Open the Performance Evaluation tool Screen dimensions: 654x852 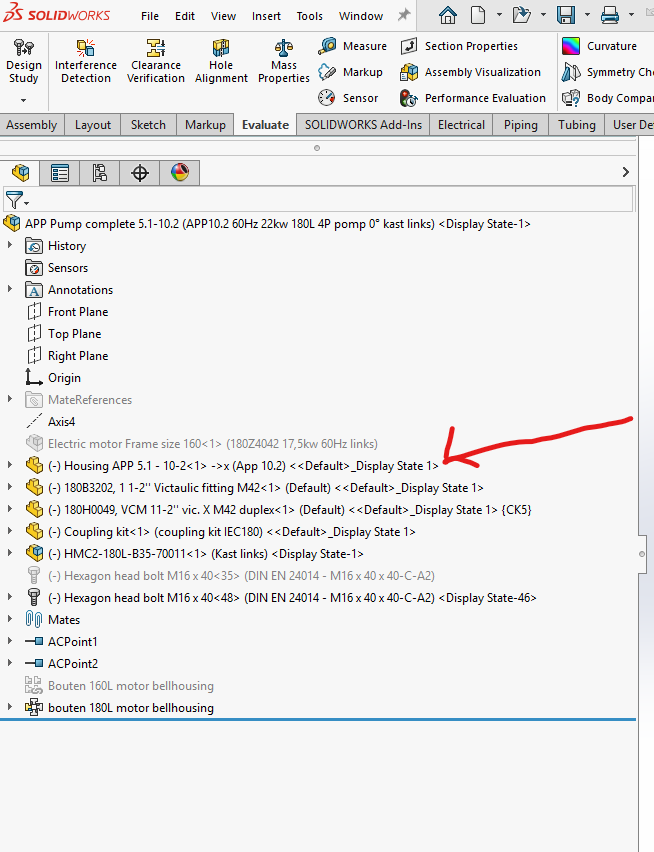click(x=474, y=98)
